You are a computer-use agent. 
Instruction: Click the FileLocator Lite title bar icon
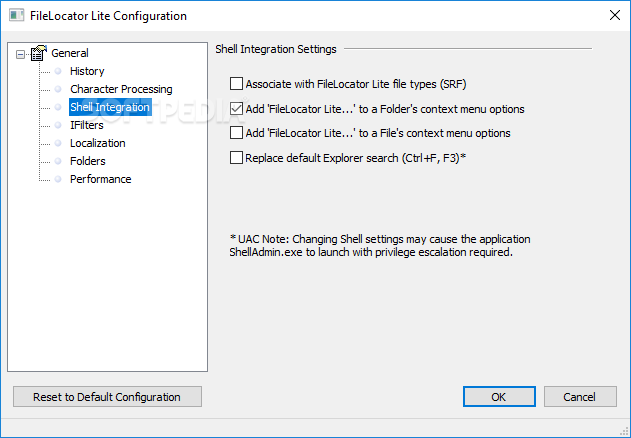[x=16, y=16]
